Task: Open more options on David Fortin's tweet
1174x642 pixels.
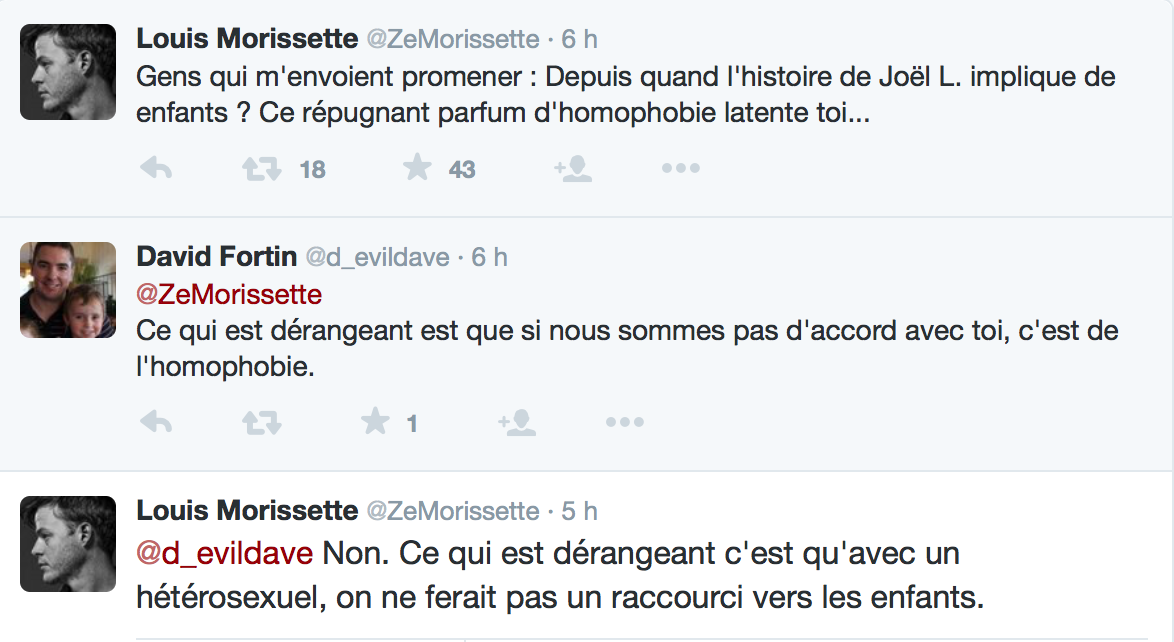Action: pos(624,423)
